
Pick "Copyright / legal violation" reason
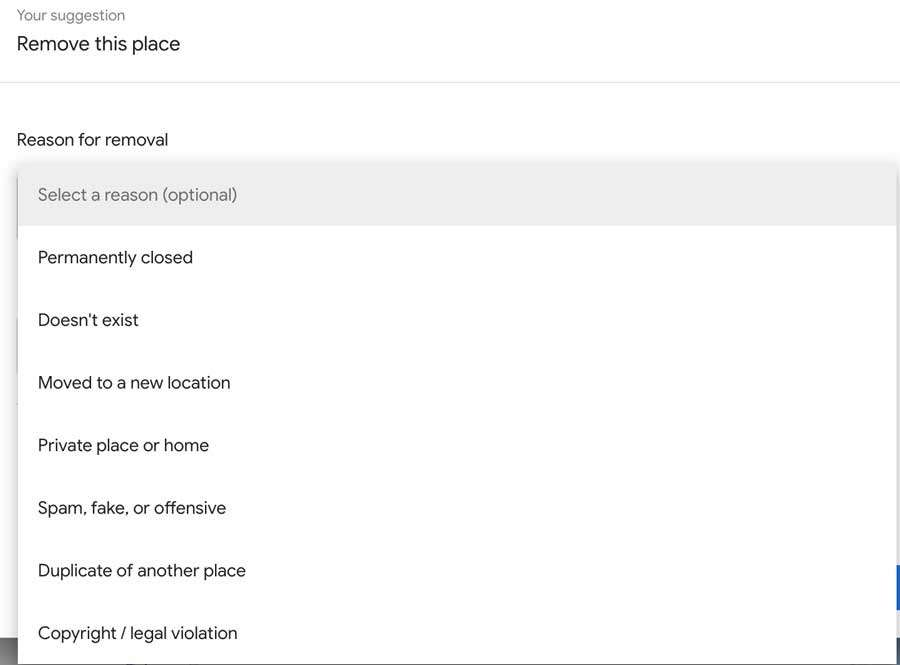pos(137,633)
